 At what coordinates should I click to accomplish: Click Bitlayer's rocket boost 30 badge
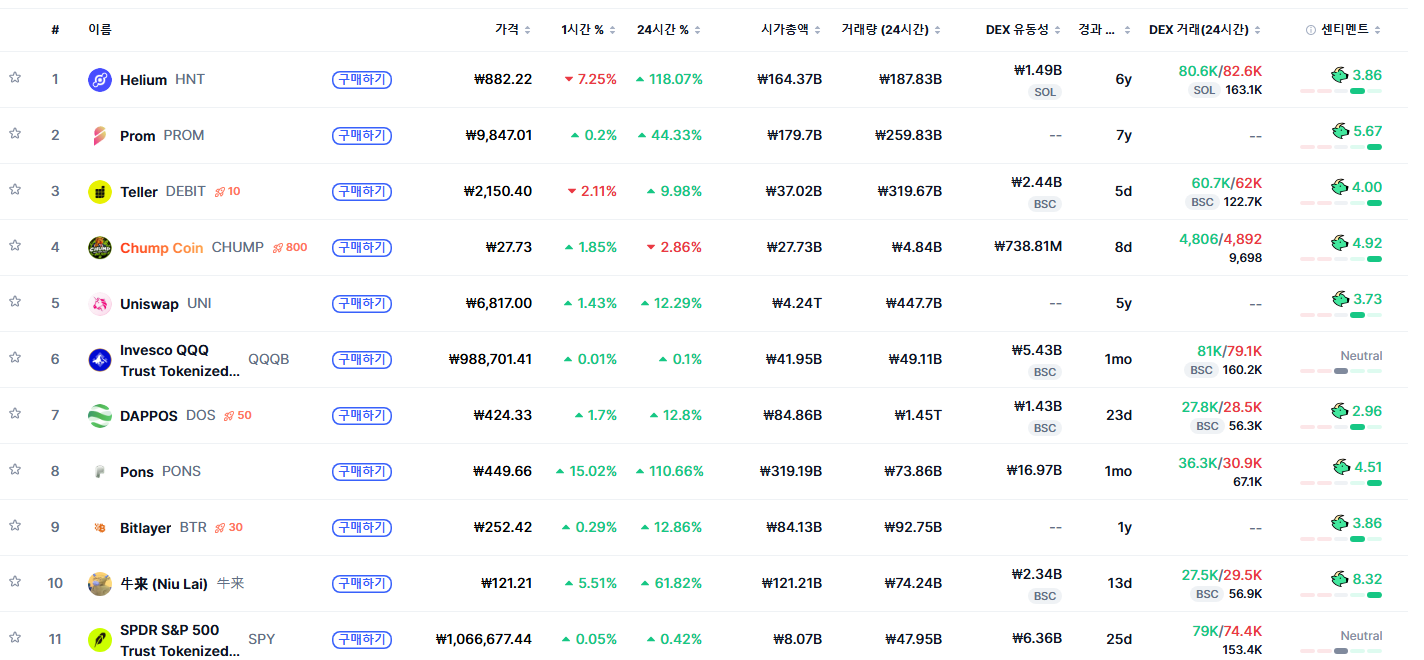point(229,527)
